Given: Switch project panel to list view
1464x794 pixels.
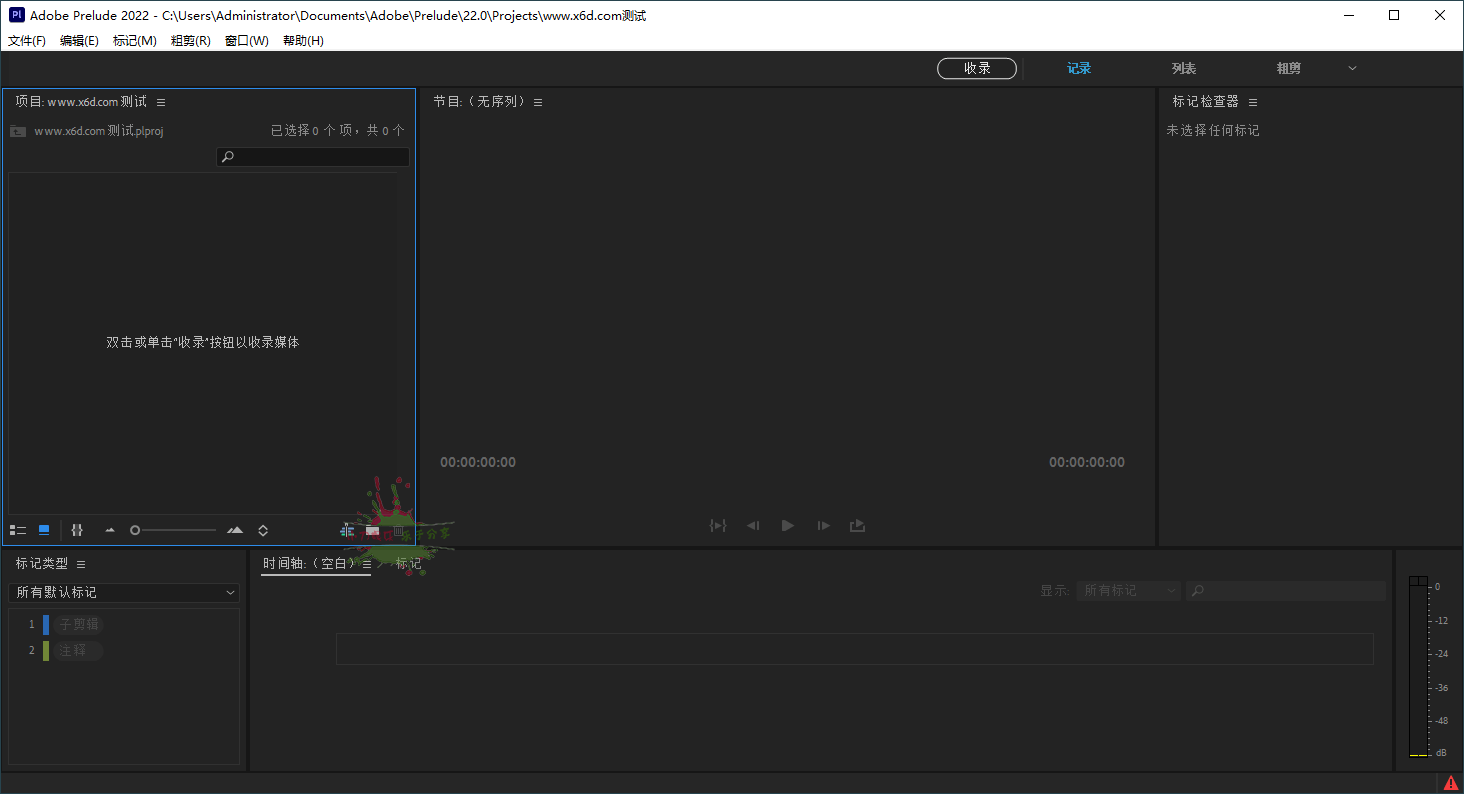Looking at the screenshot, I should click(18, 530).
